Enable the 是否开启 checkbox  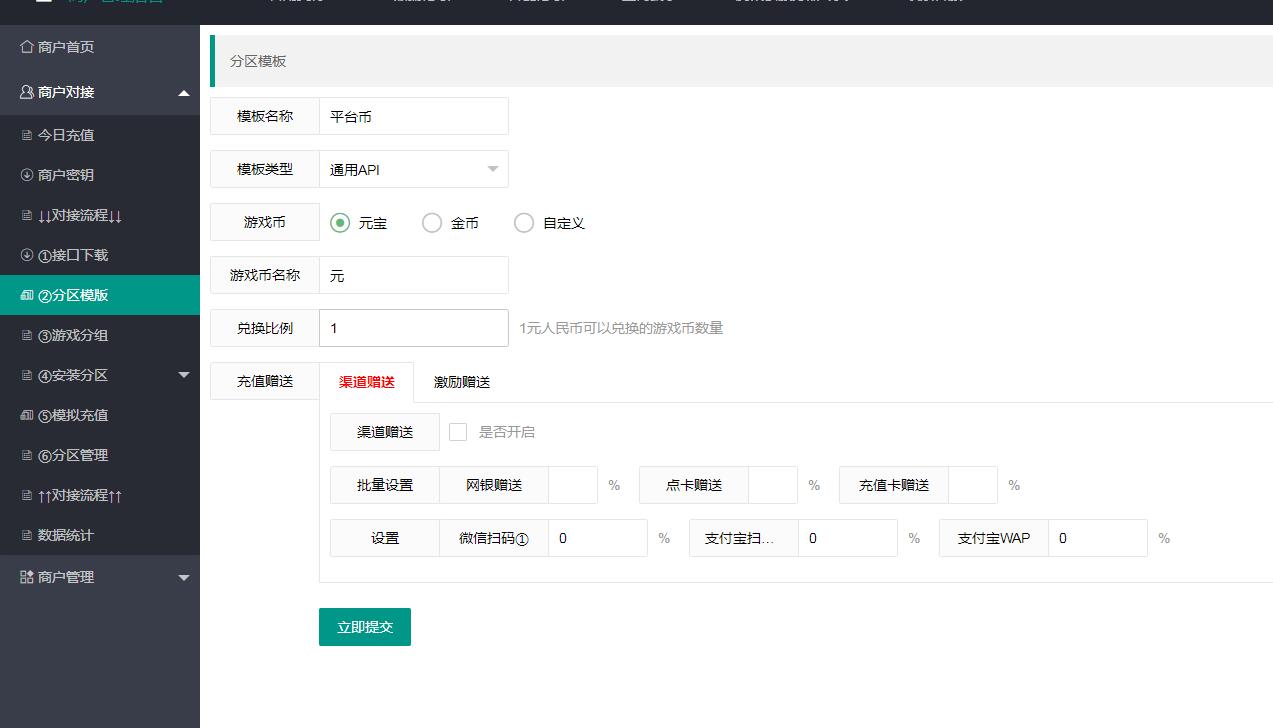[458, 432]
